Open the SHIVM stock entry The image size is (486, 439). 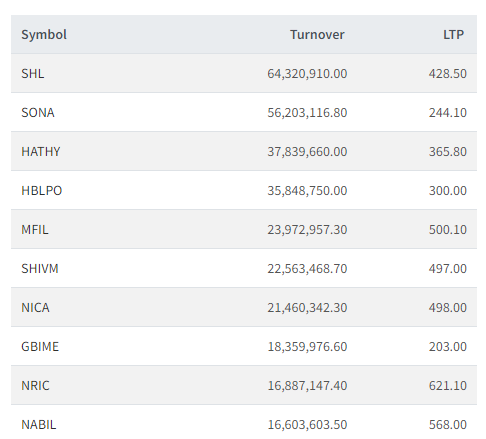tap(40, 269)
